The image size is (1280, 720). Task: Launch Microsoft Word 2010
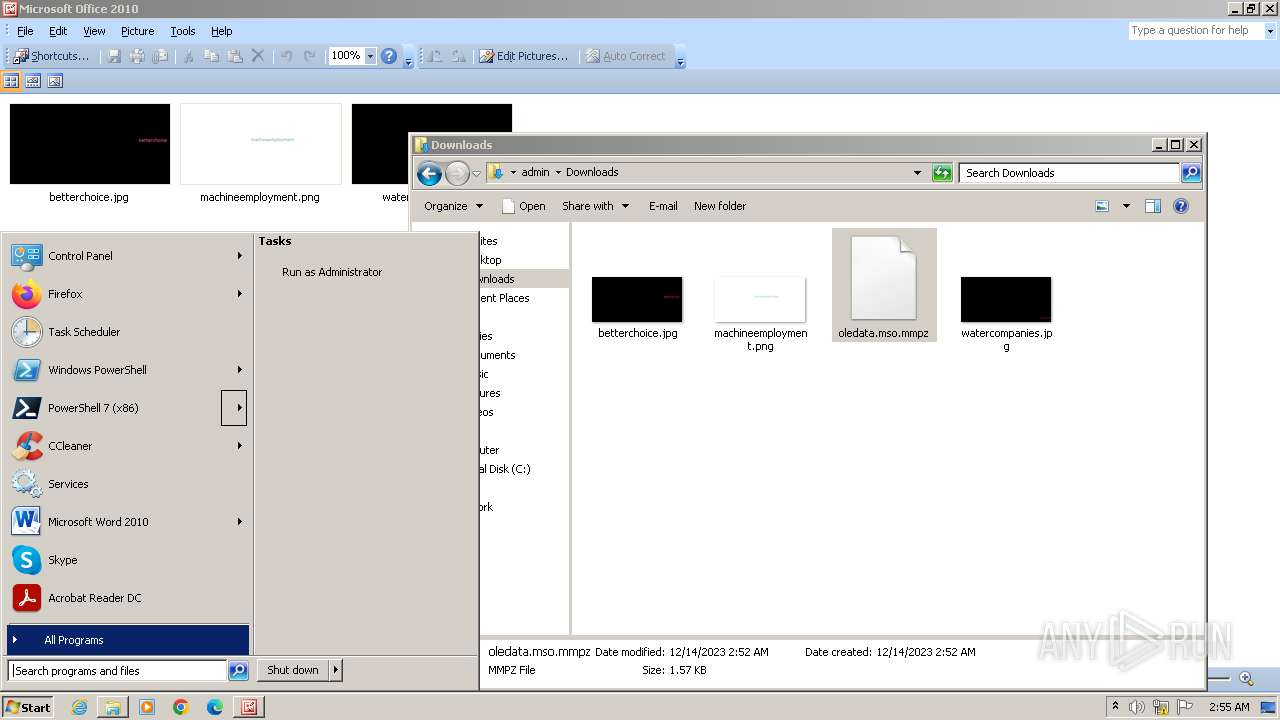pos(127,522)
